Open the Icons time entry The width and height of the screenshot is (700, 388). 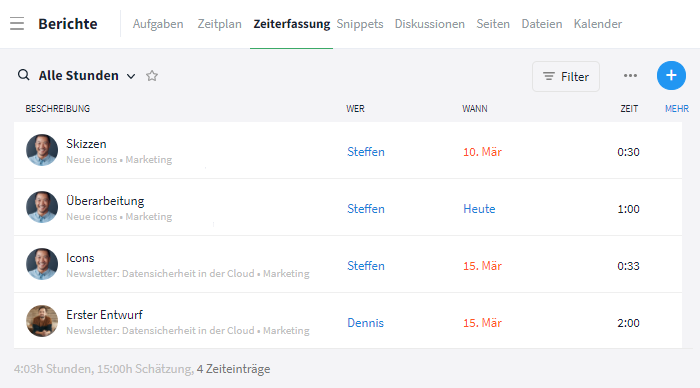point(80,258)
